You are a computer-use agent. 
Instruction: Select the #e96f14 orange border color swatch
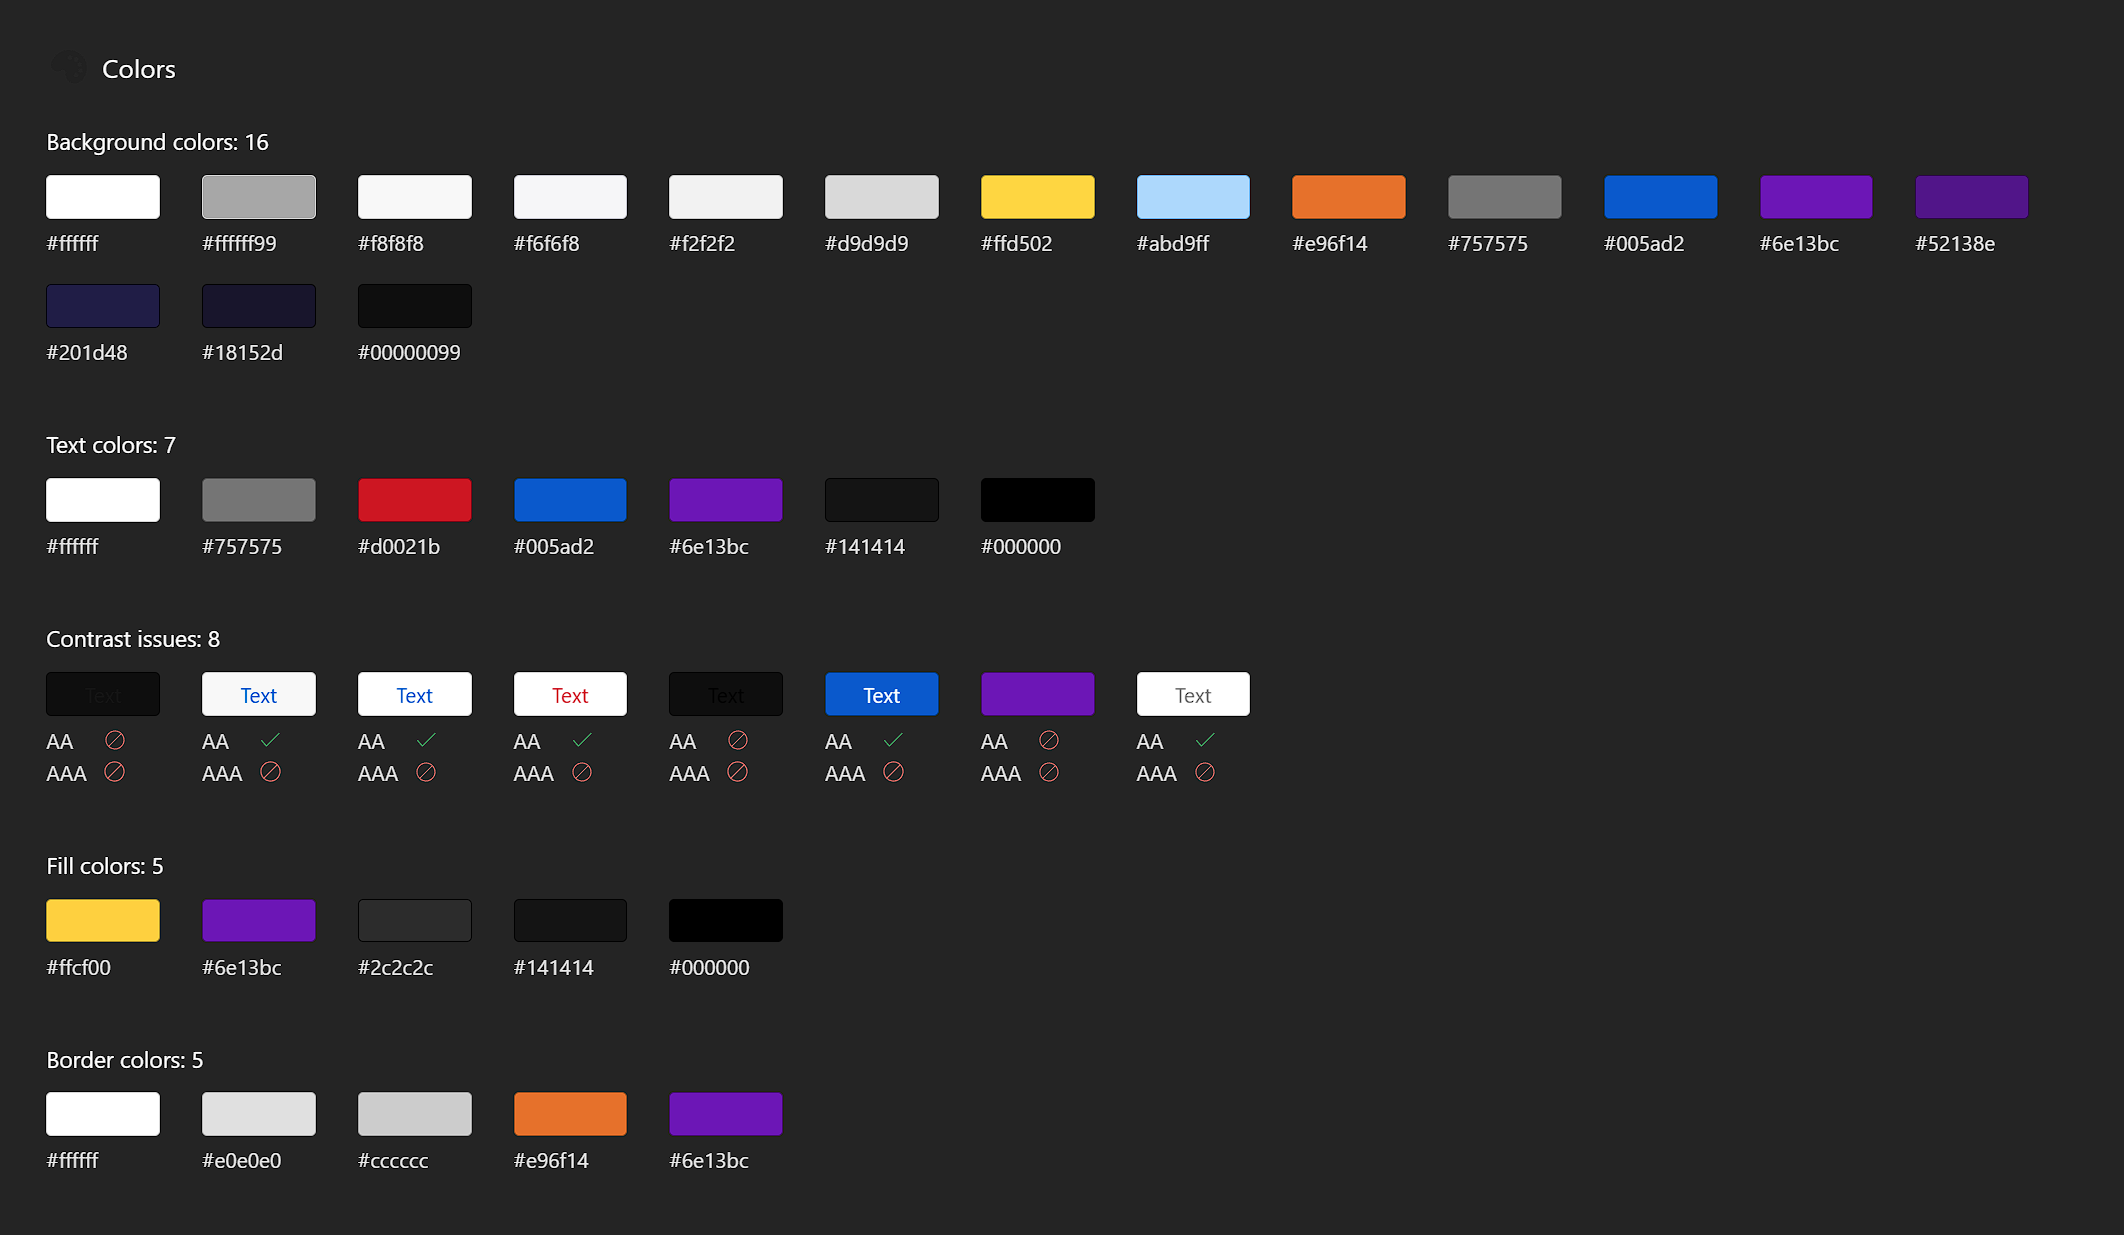point(570,1113)
